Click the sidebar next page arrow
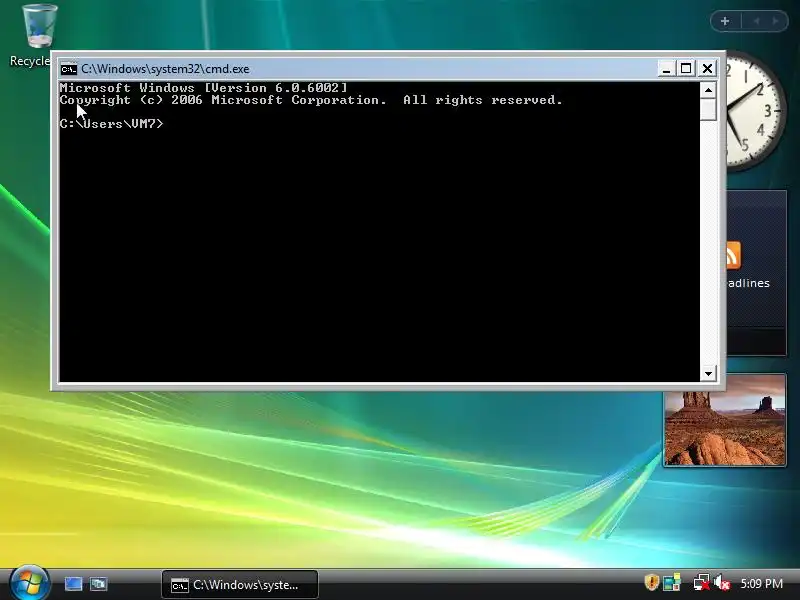This screenshot has height=600, width=800. click(776, 21)
